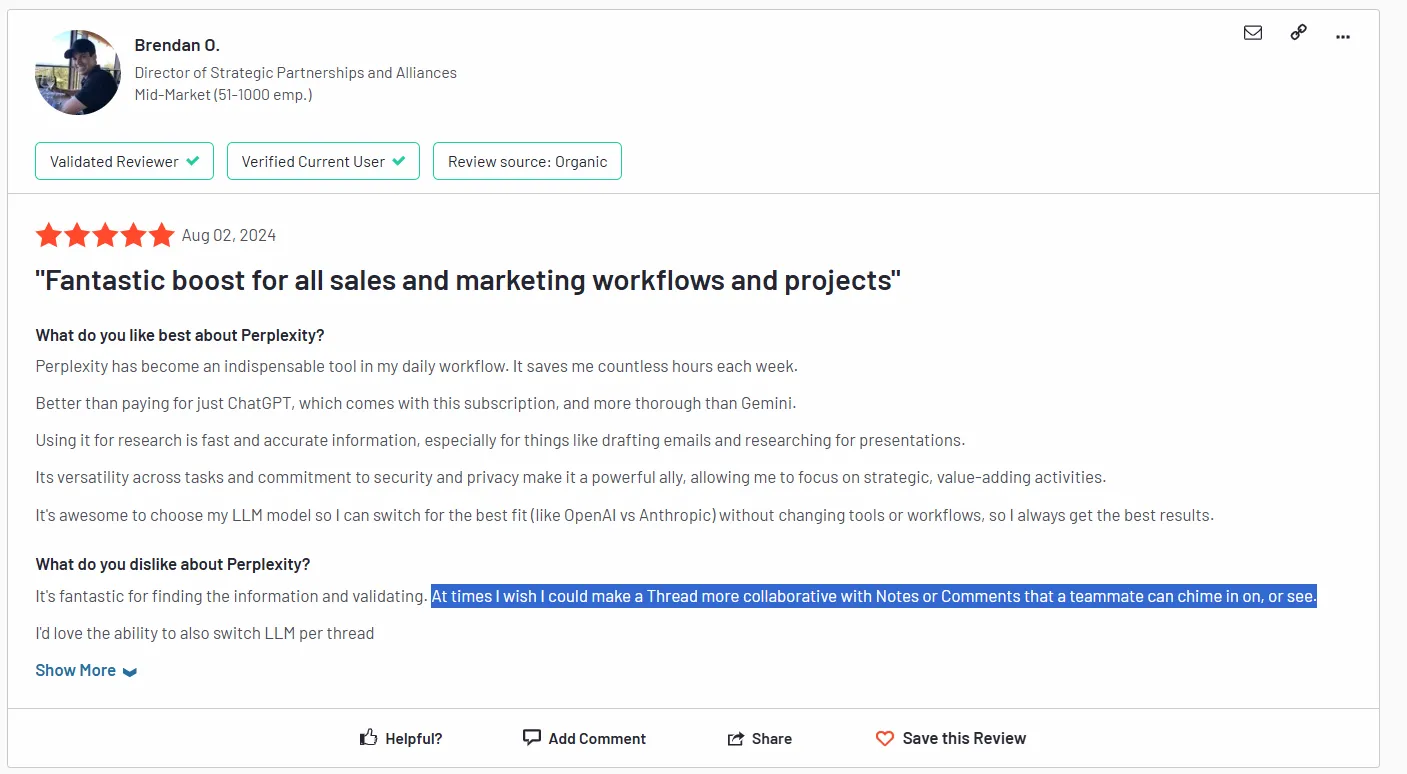
Task: Click the review title about sales and marketing
Action: 468,281
